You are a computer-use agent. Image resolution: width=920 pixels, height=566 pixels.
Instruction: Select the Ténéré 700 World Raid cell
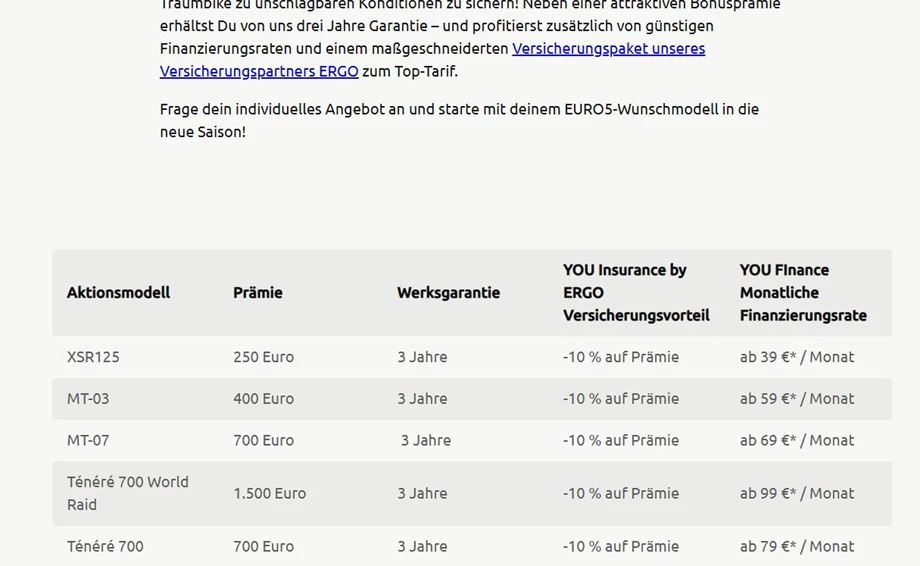127,493
